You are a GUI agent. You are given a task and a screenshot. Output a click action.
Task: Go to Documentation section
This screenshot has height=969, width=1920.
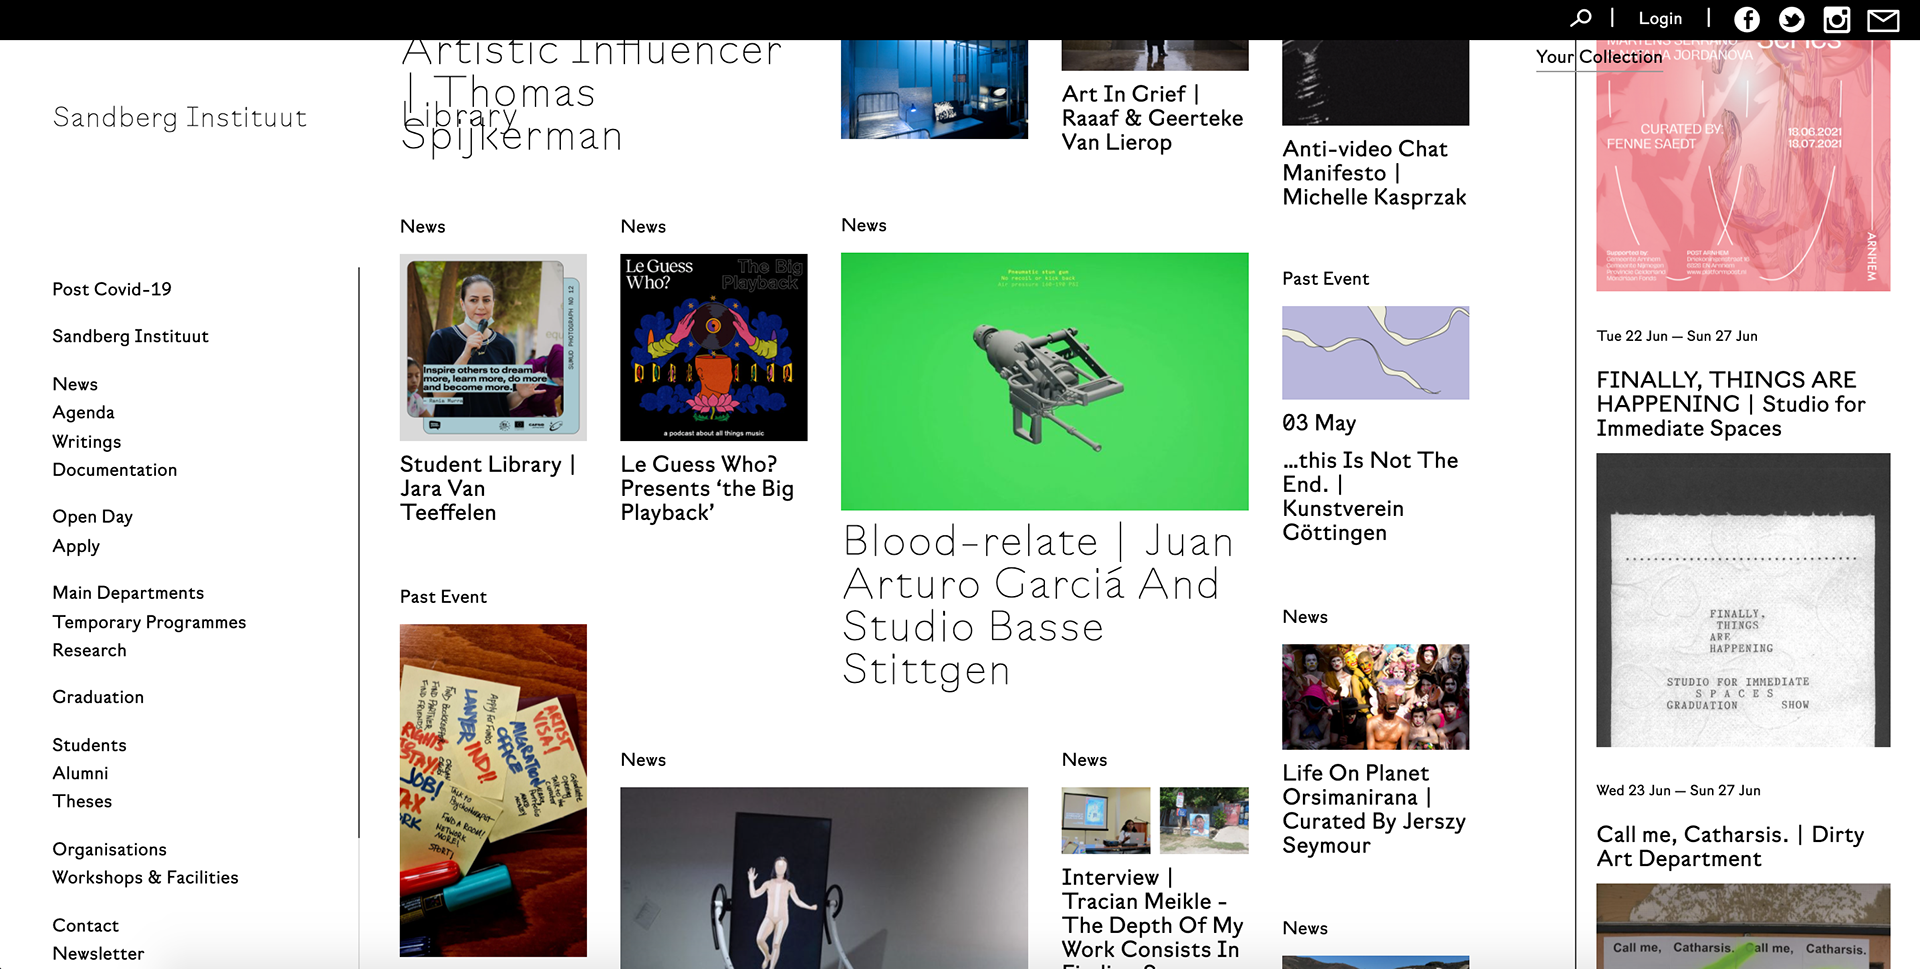[x=114, y=470]
